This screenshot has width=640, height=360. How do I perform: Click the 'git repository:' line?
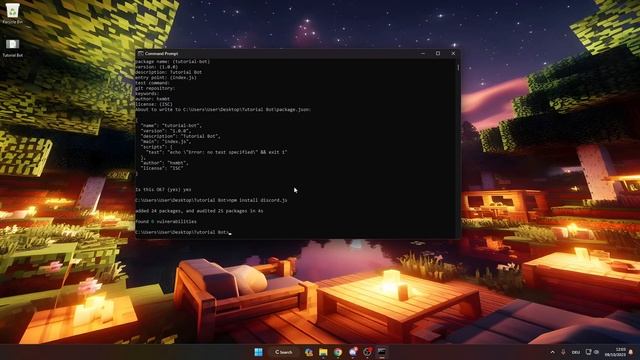[155, 88]
